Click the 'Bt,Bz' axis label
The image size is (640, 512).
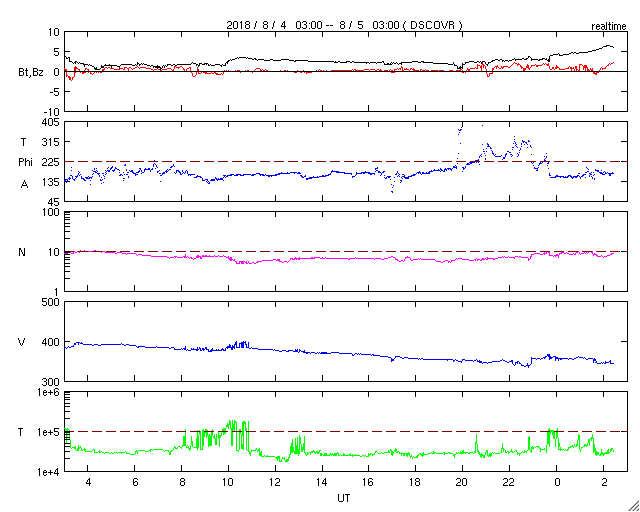pos(30,73)
